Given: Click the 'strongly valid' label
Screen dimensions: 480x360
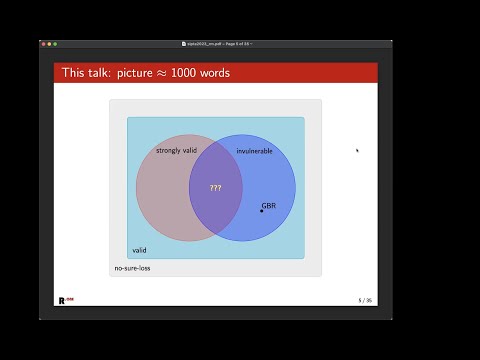Looking at the screenshot, I should point(176,150).
